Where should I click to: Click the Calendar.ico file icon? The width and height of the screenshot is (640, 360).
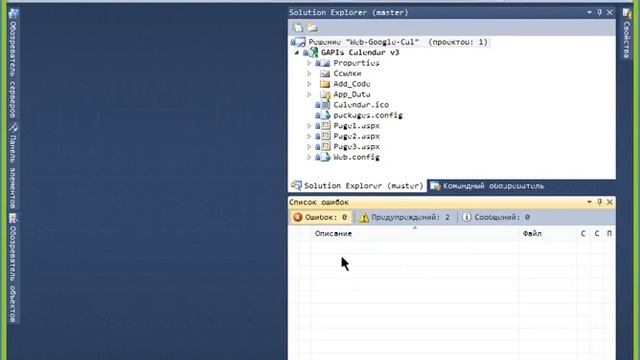(x=325, y=105)
